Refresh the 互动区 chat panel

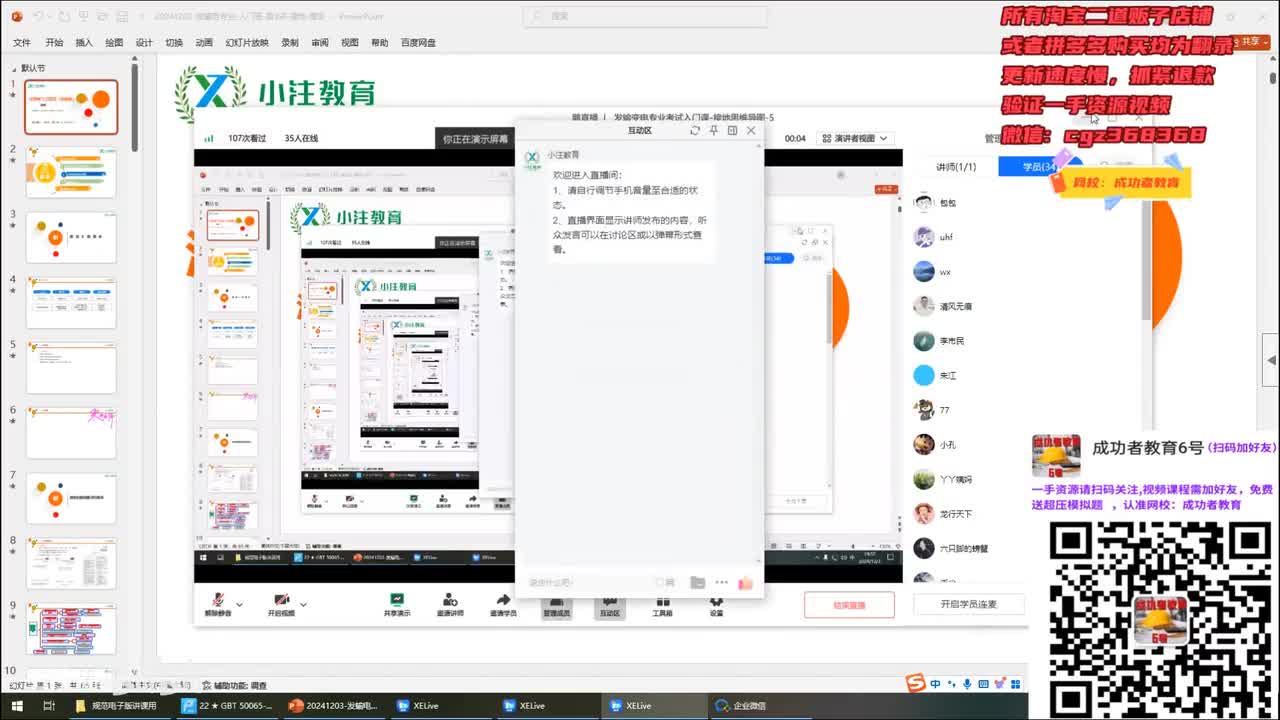click(x=695, y=130)
